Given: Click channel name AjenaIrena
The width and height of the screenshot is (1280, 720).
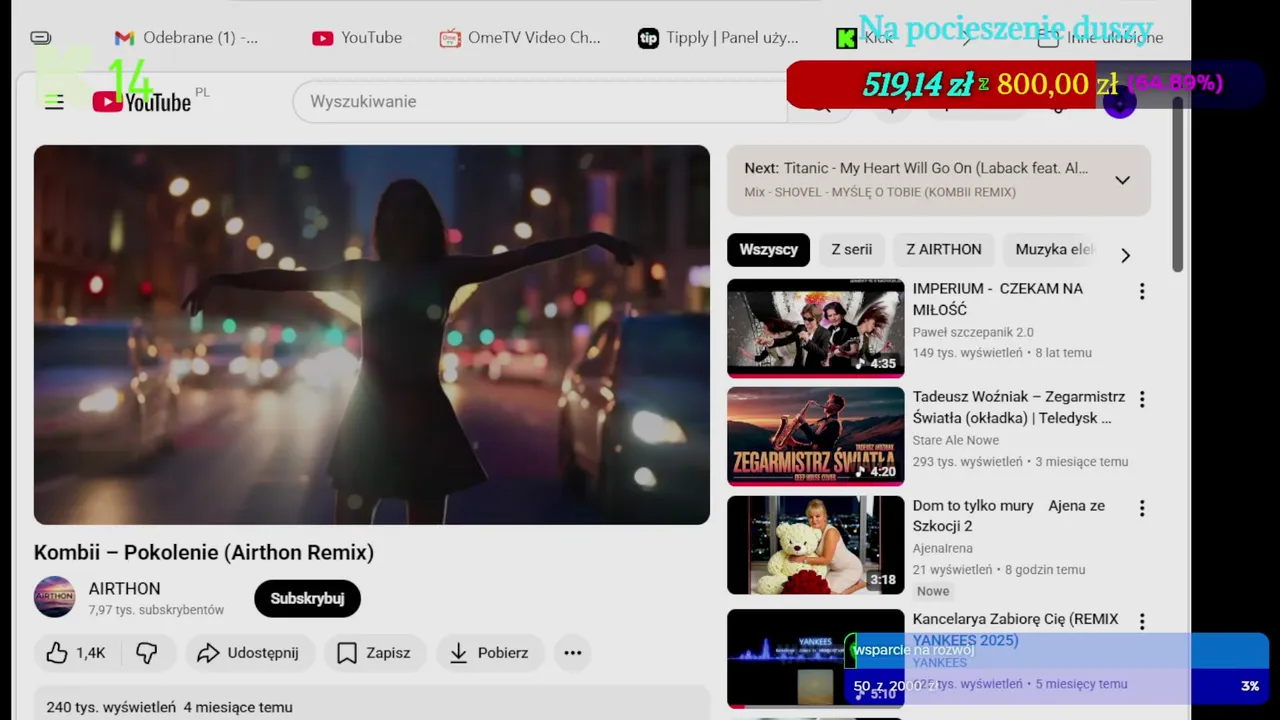Looking at the screenshot, I should 942,548.
